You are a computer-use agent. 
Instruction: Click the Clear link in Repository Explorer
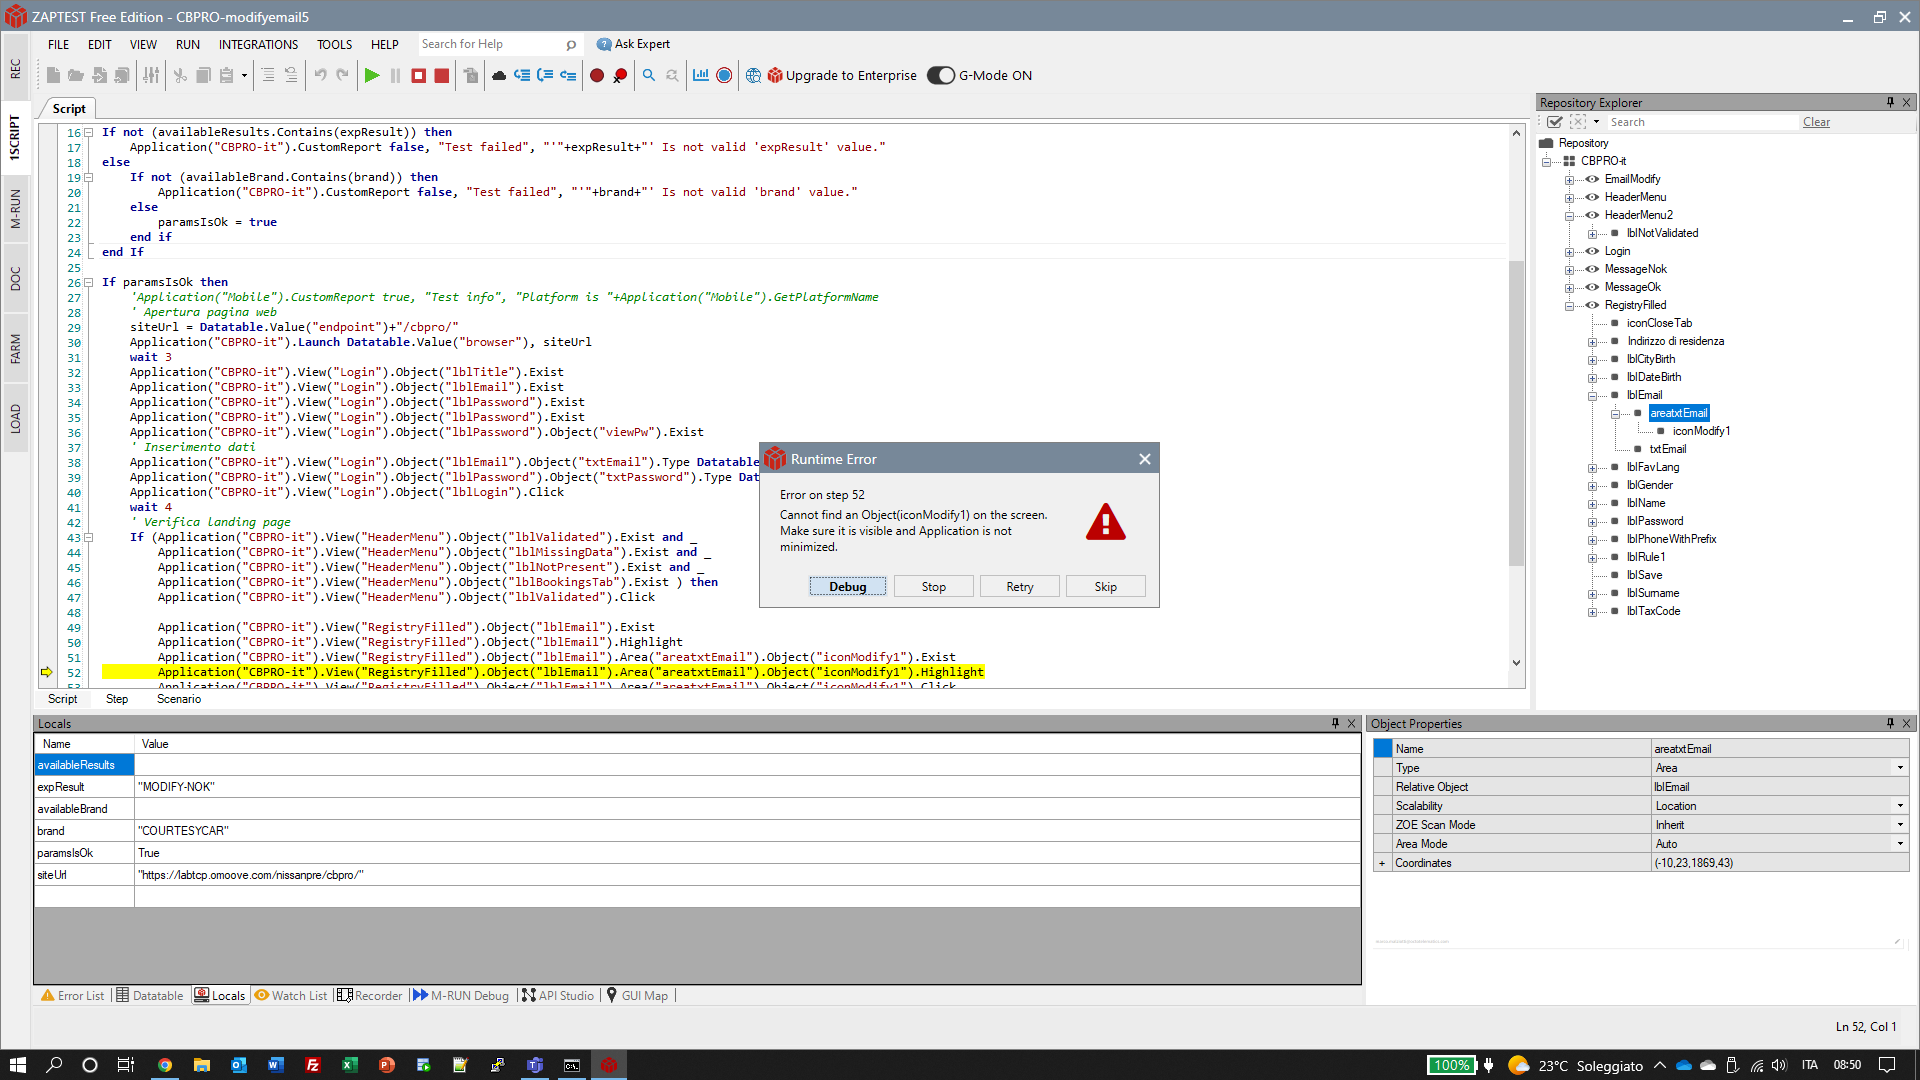(x=1816, y=122)
